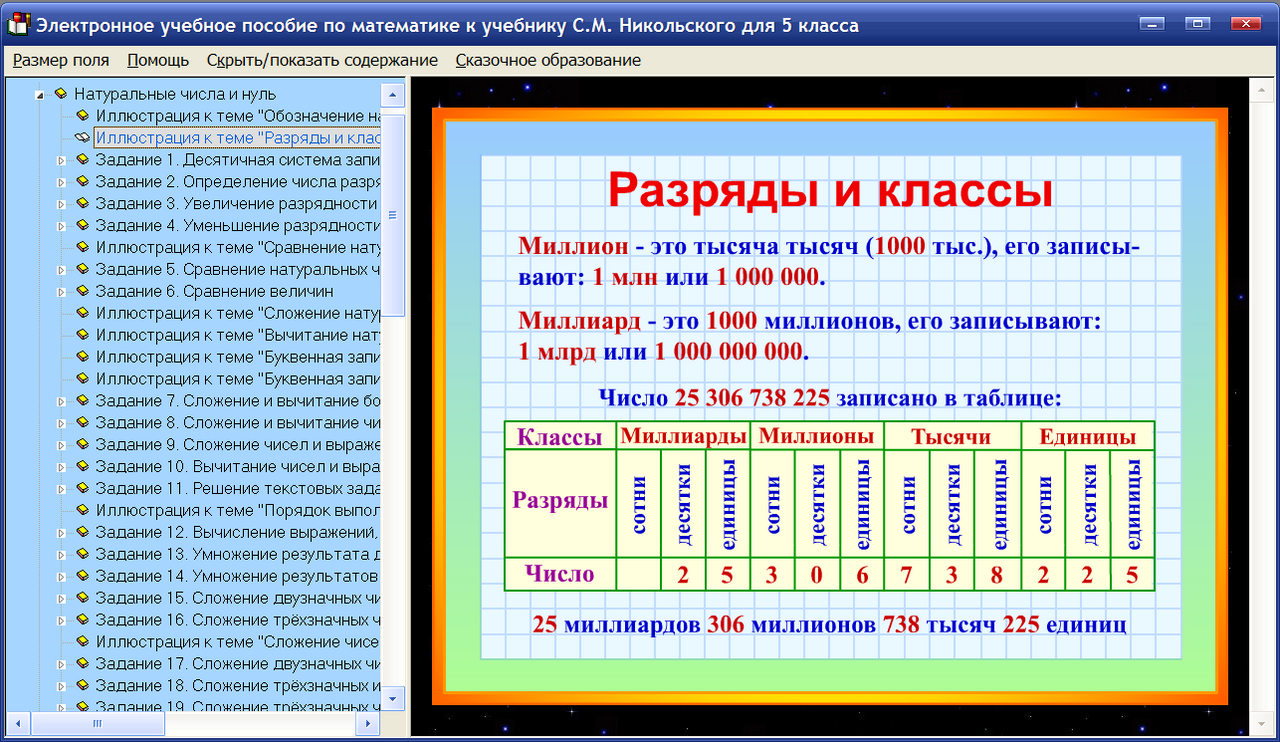Select the book icon of "Задание 16. Сложение трёхзначных"
Viewport: 1280px width, 742px height.
[83, 618]
